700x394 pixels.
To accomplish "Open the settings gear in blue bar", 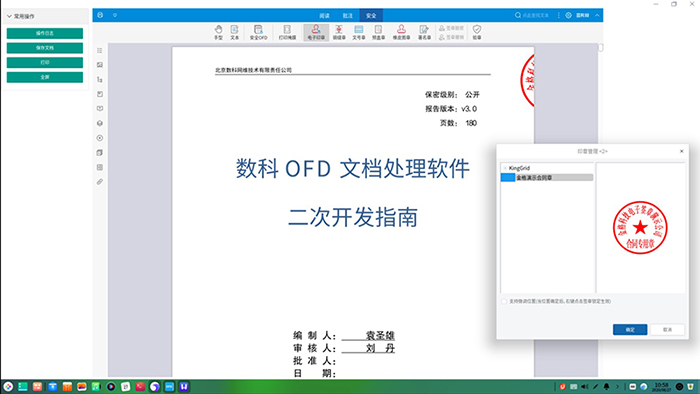I will pos(568,15).
